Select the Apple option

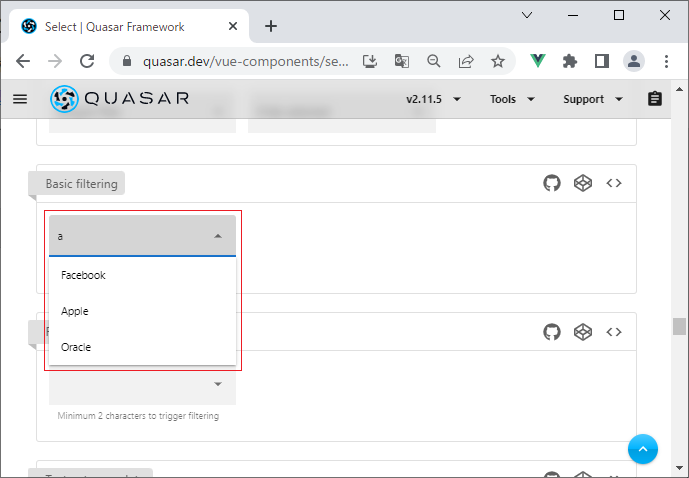click(142, 311)
